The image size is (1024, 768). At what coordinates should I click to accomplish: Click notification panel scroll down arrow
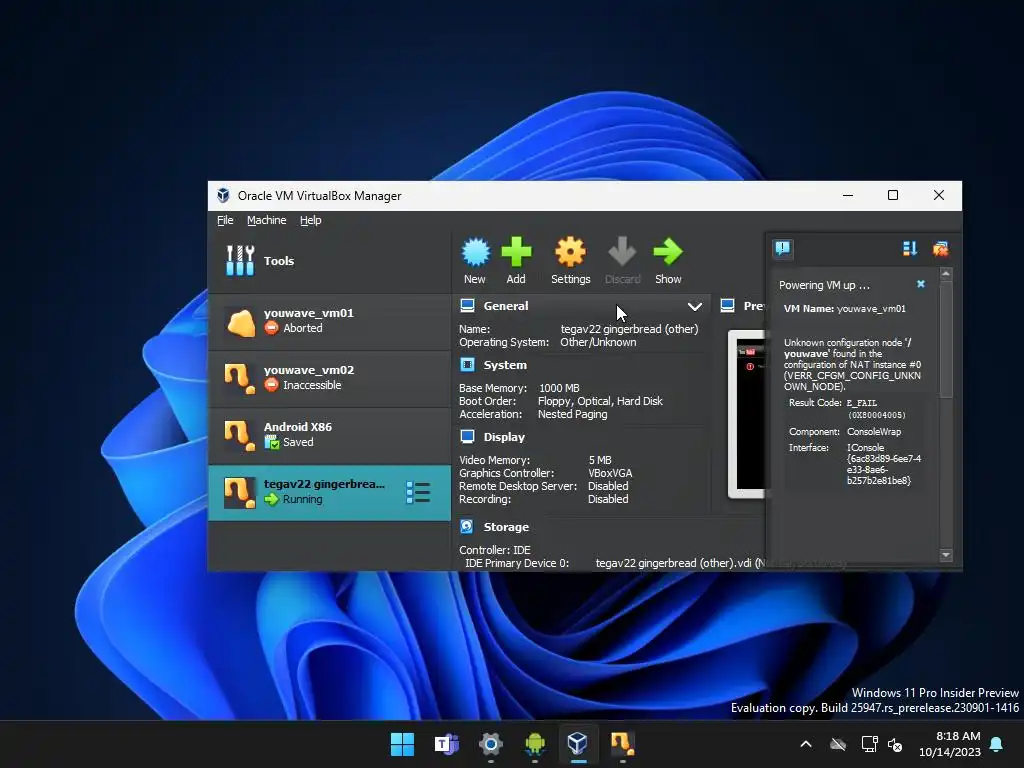coord(946,555)
